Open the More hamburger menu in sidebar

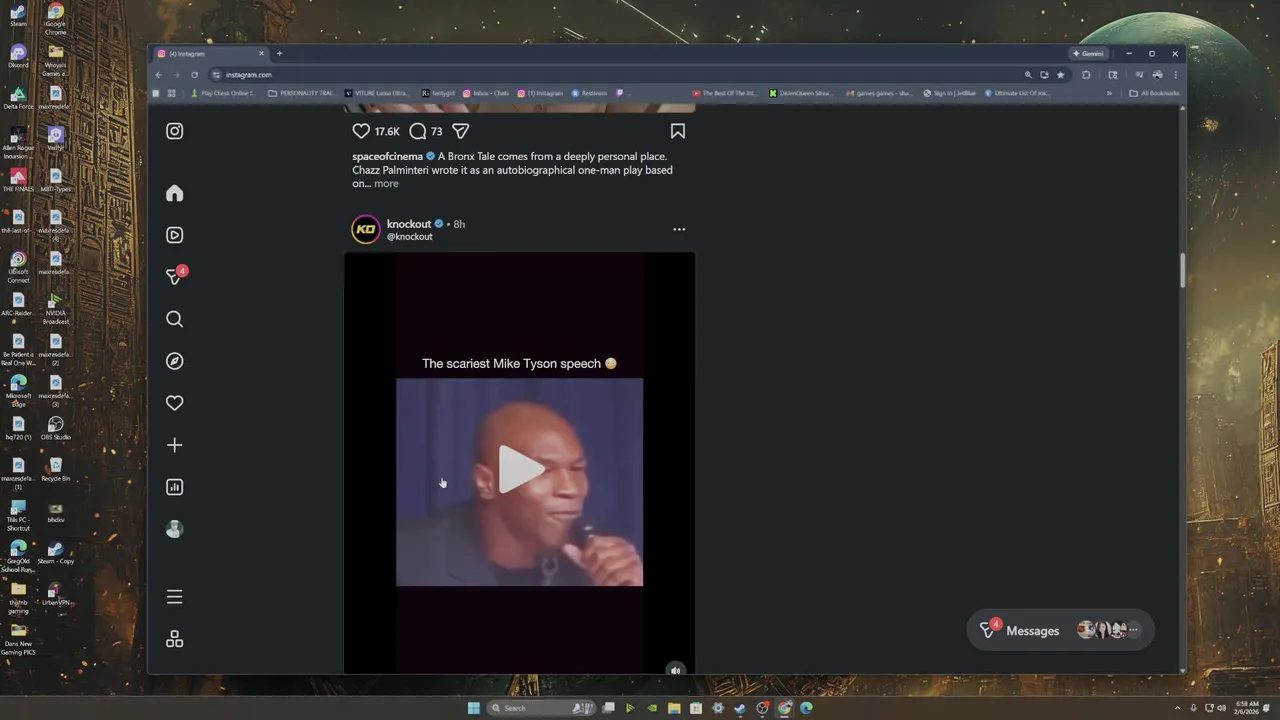pos(174,597)
